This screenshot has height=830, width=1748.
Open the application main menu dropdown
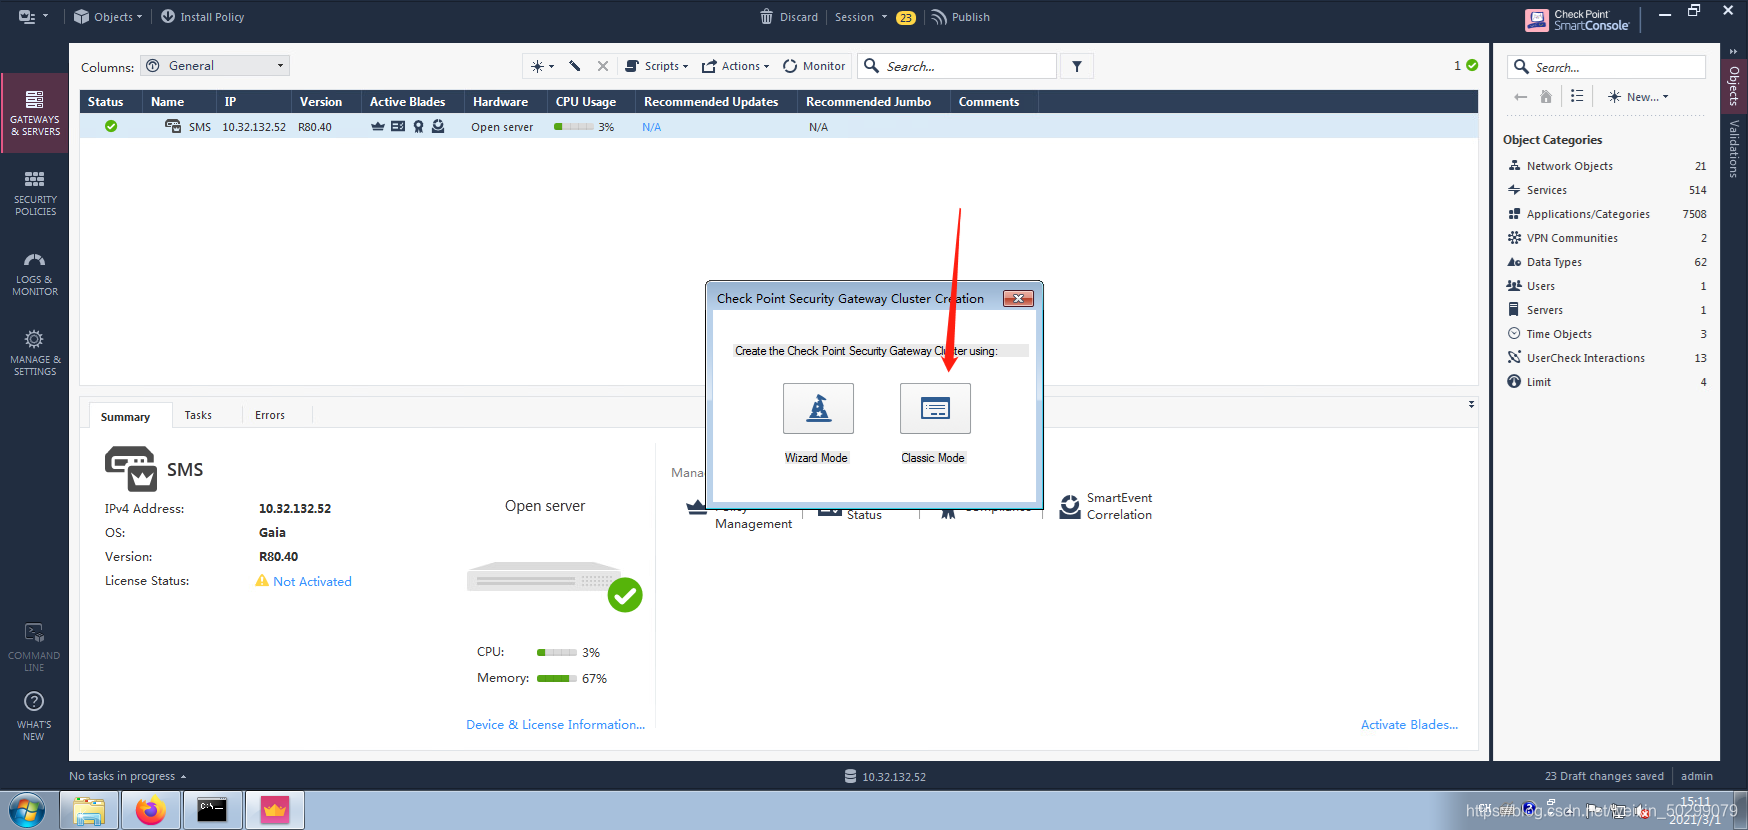33,17
